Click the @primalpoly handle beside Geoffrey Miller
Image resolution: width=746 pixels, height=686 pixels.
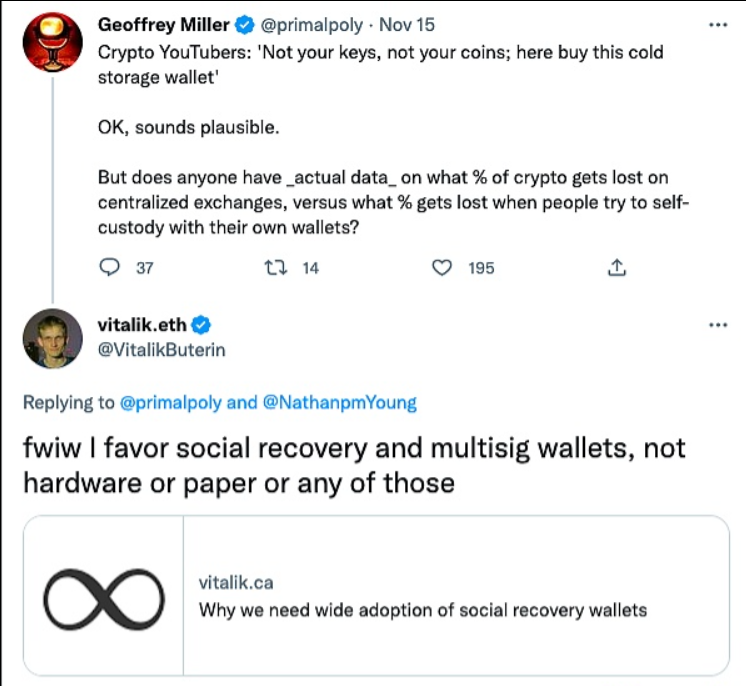311,25
